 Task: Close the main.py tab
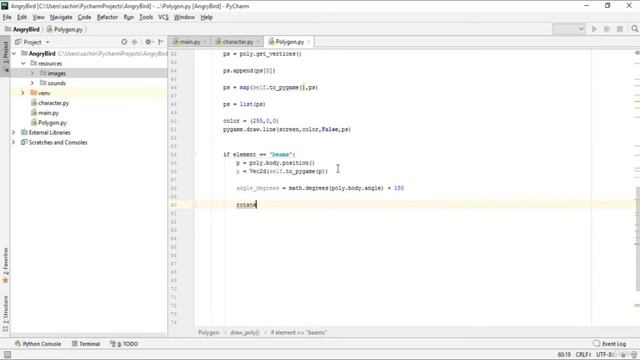[x=205, y=42]
